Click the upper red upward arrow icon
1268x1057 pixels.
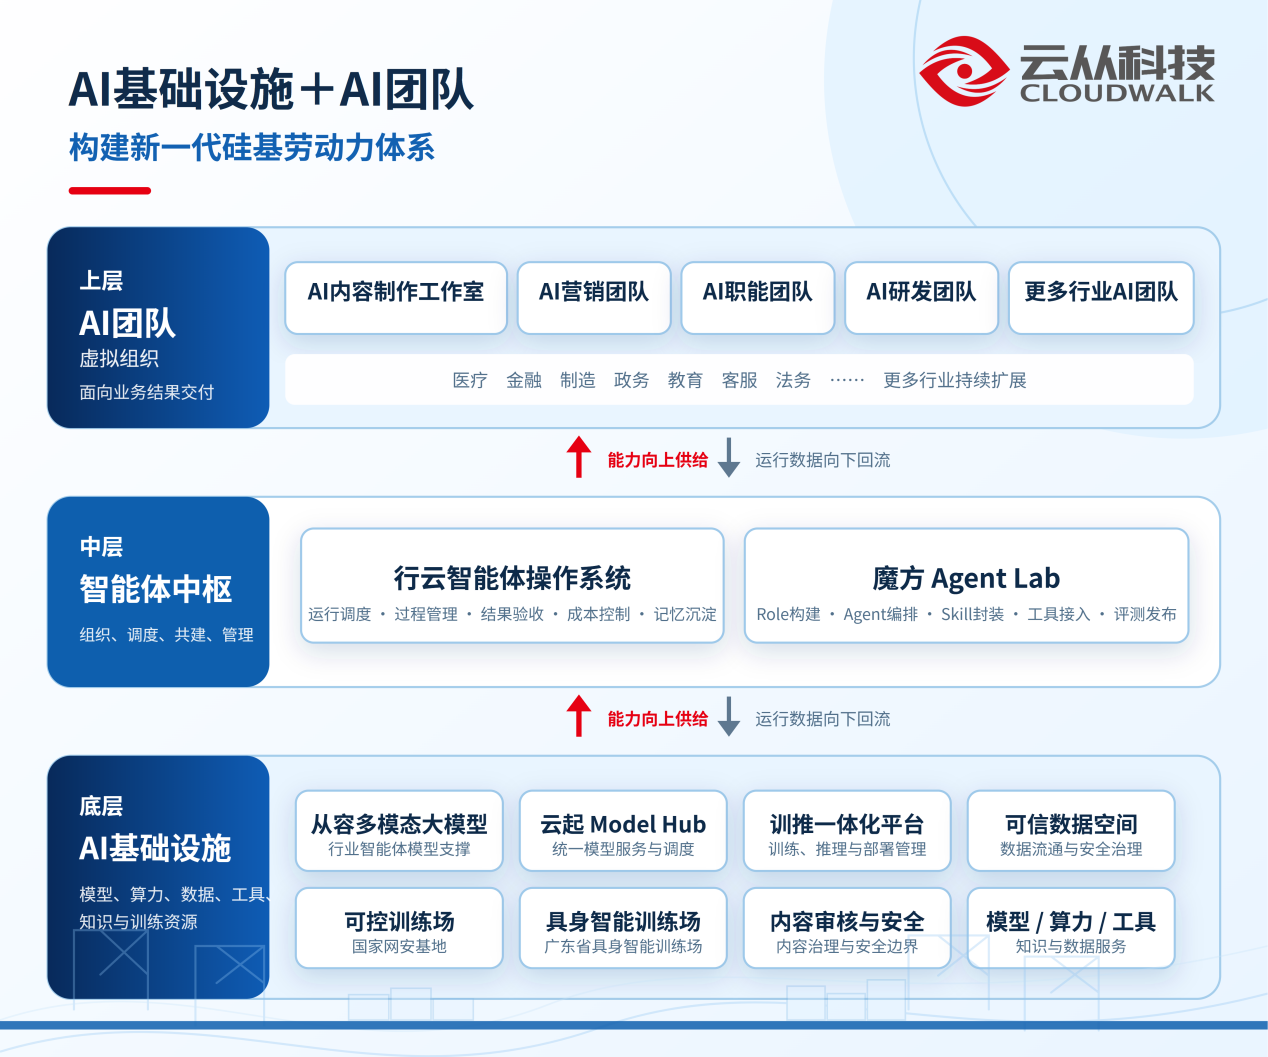point(579,457)
